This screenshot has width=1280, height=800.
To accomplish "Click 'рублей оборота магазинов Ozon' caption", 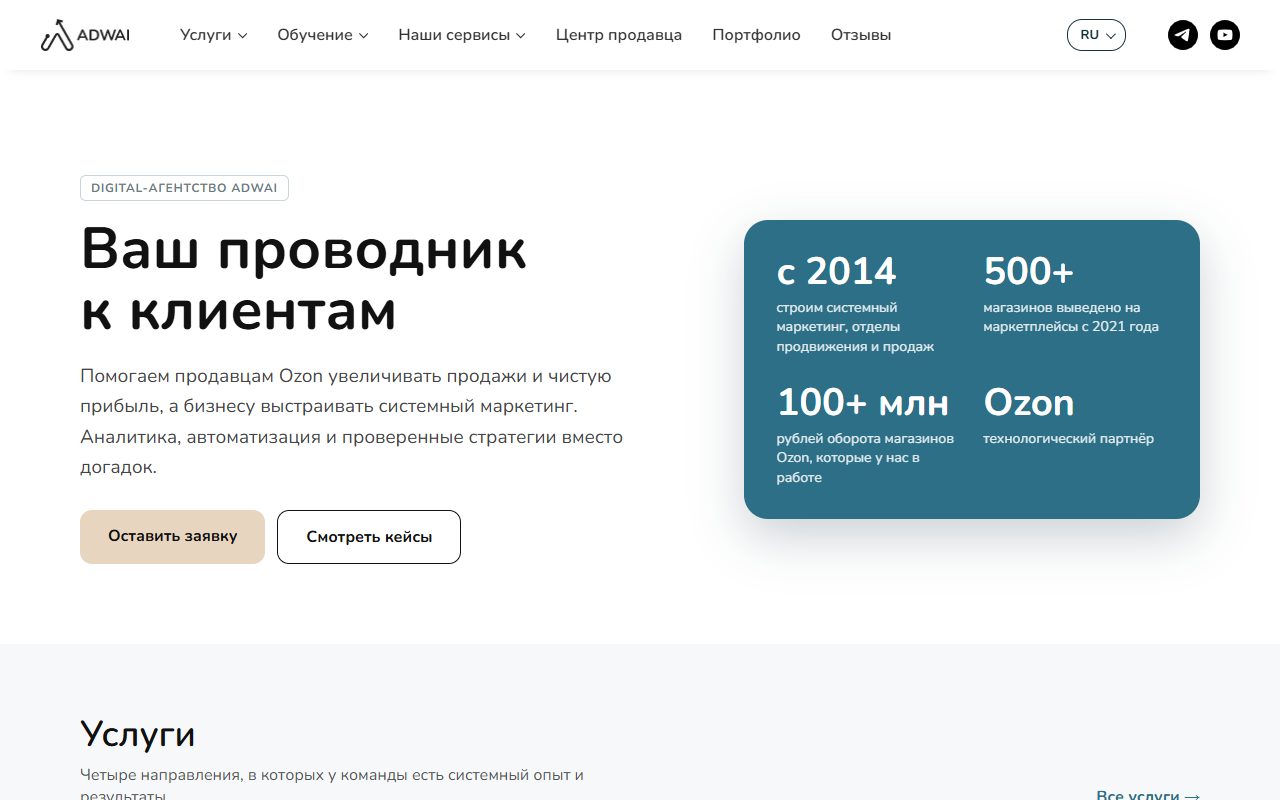I will tap(865, 458).
